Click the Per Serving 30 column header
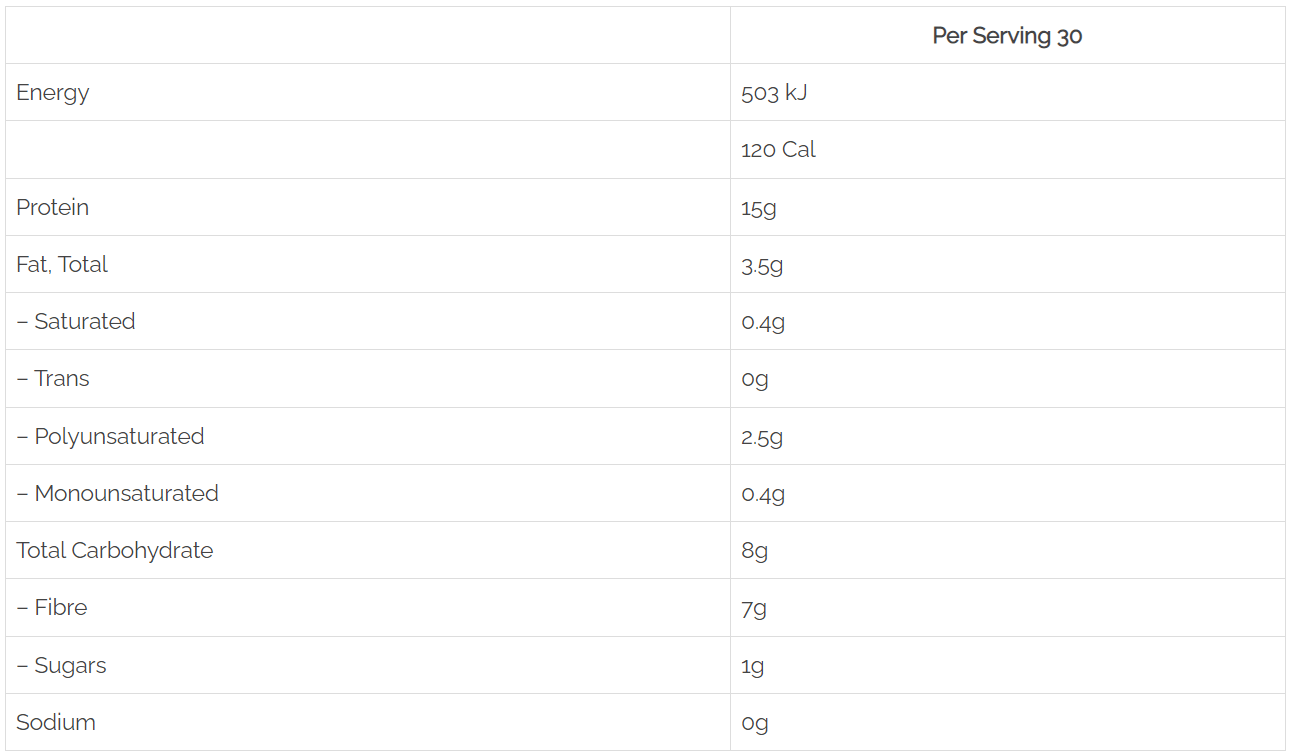Viewport: 1291px width, 756px height. (1007, 36)
